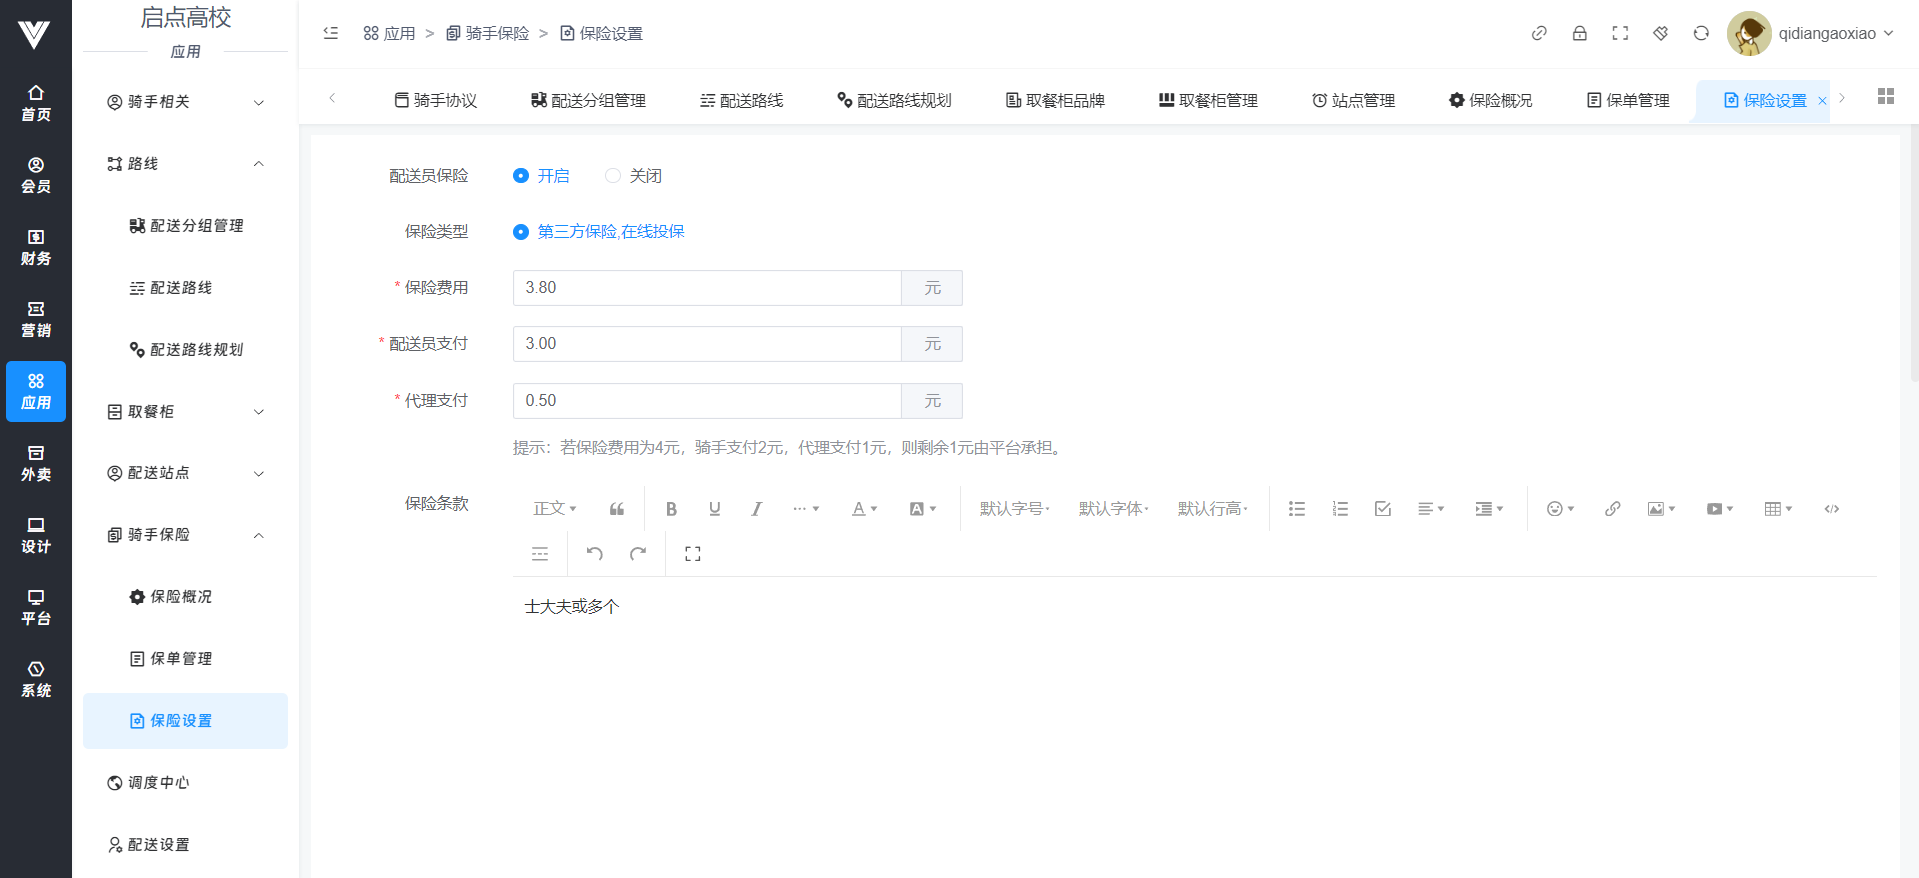The width and height of the screenshot is (1919, 878).
Task: Open the font color picker
Action: click(x=863, y=509)
